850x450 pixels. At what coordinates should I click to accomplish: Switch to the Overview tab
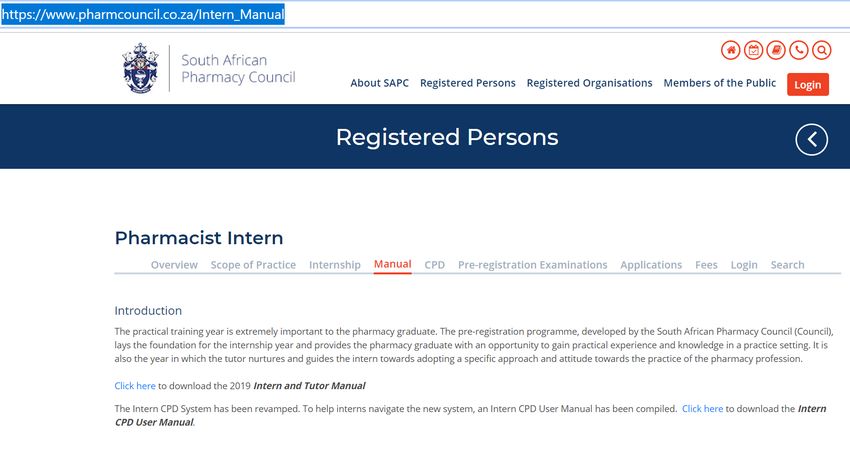(174, 265)
